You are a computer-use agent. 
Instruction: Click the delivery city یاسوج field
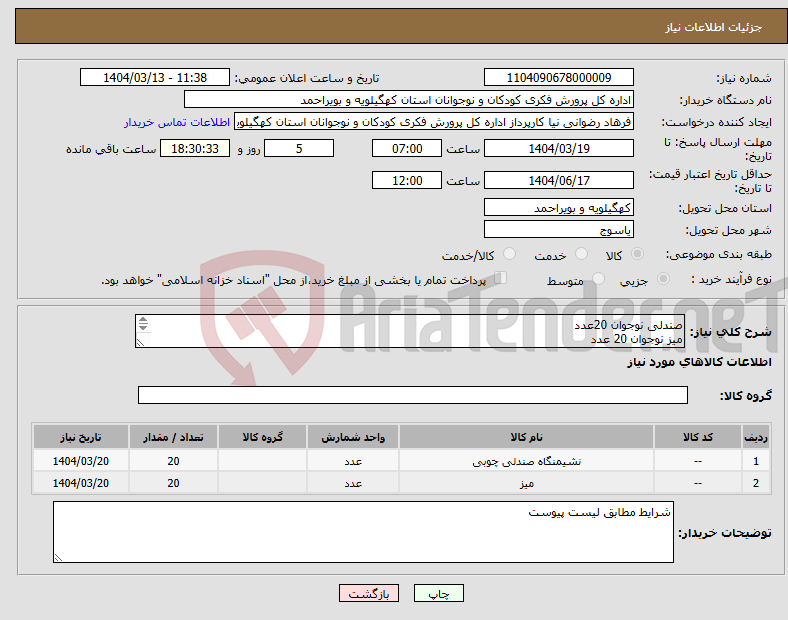[558, 230]
